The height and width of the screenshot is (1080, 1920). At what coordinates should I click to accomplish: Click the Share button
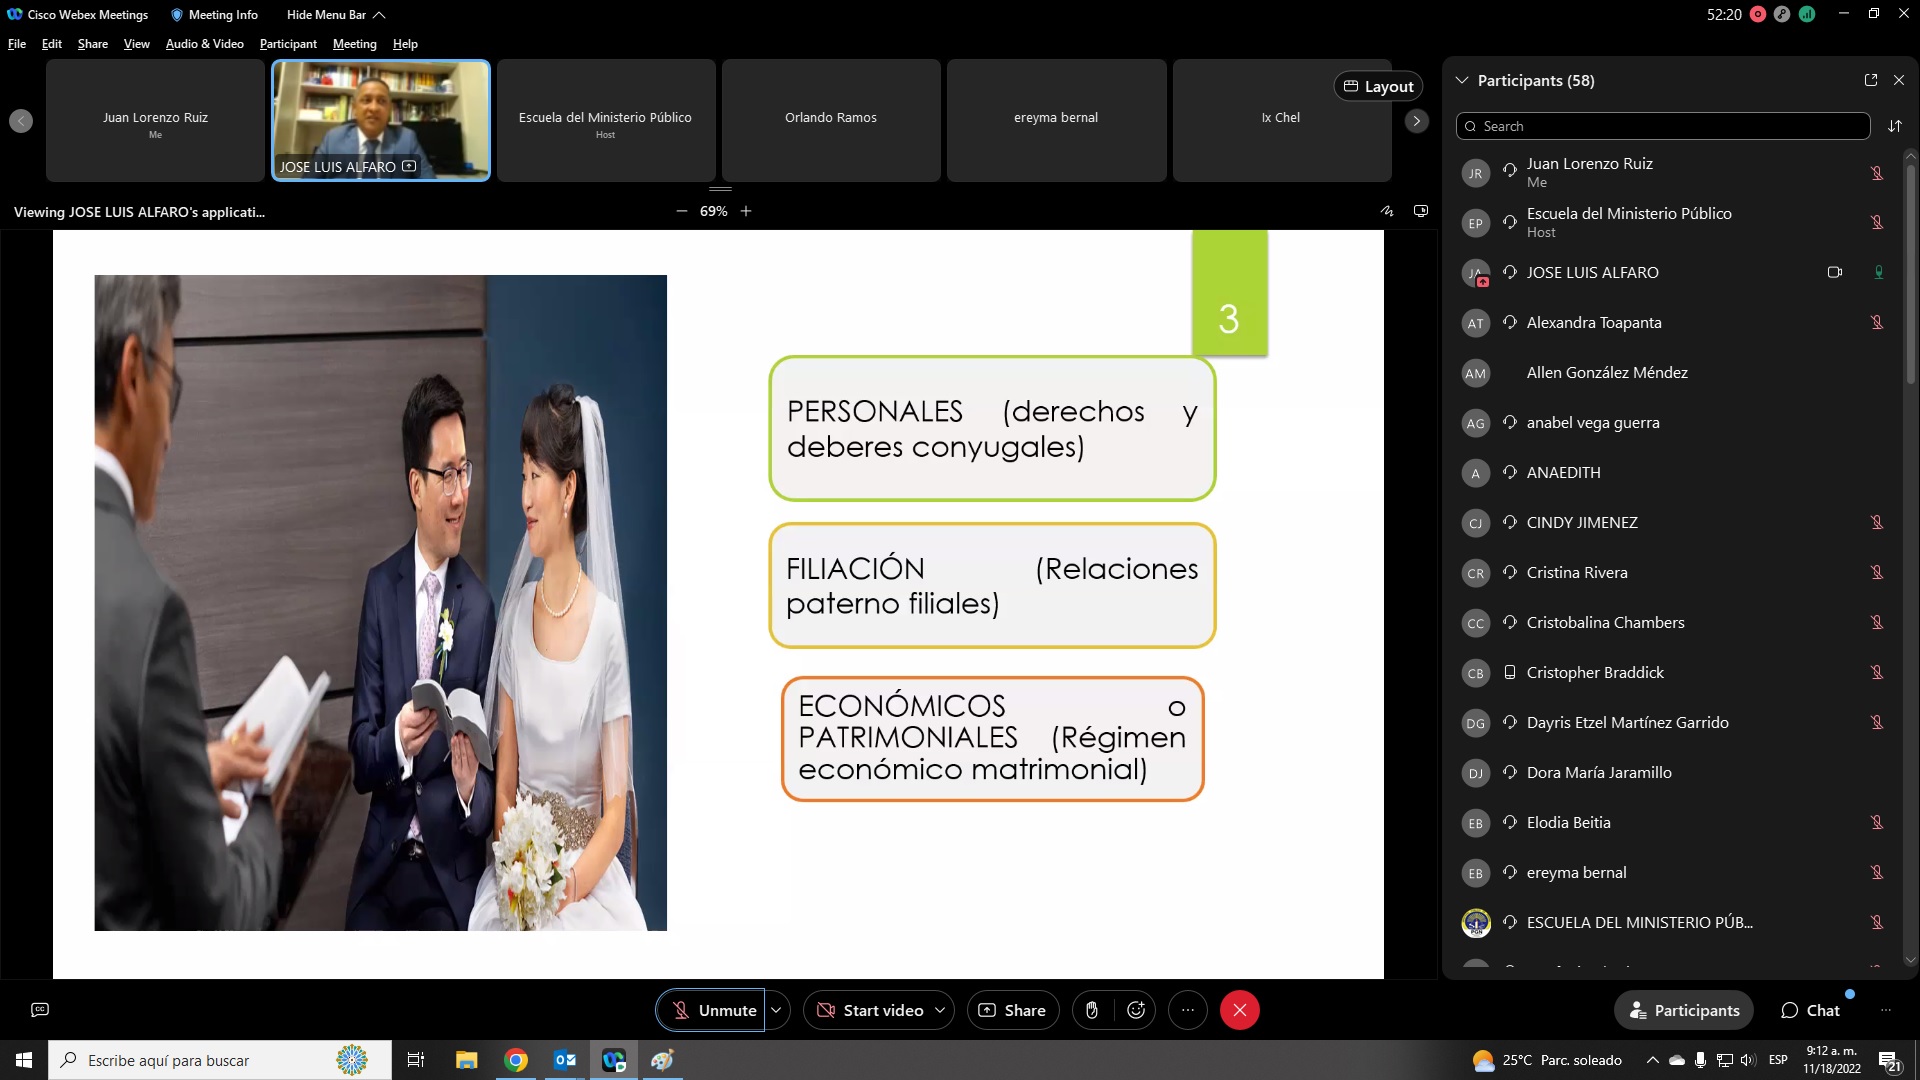coord(1012,1010)
